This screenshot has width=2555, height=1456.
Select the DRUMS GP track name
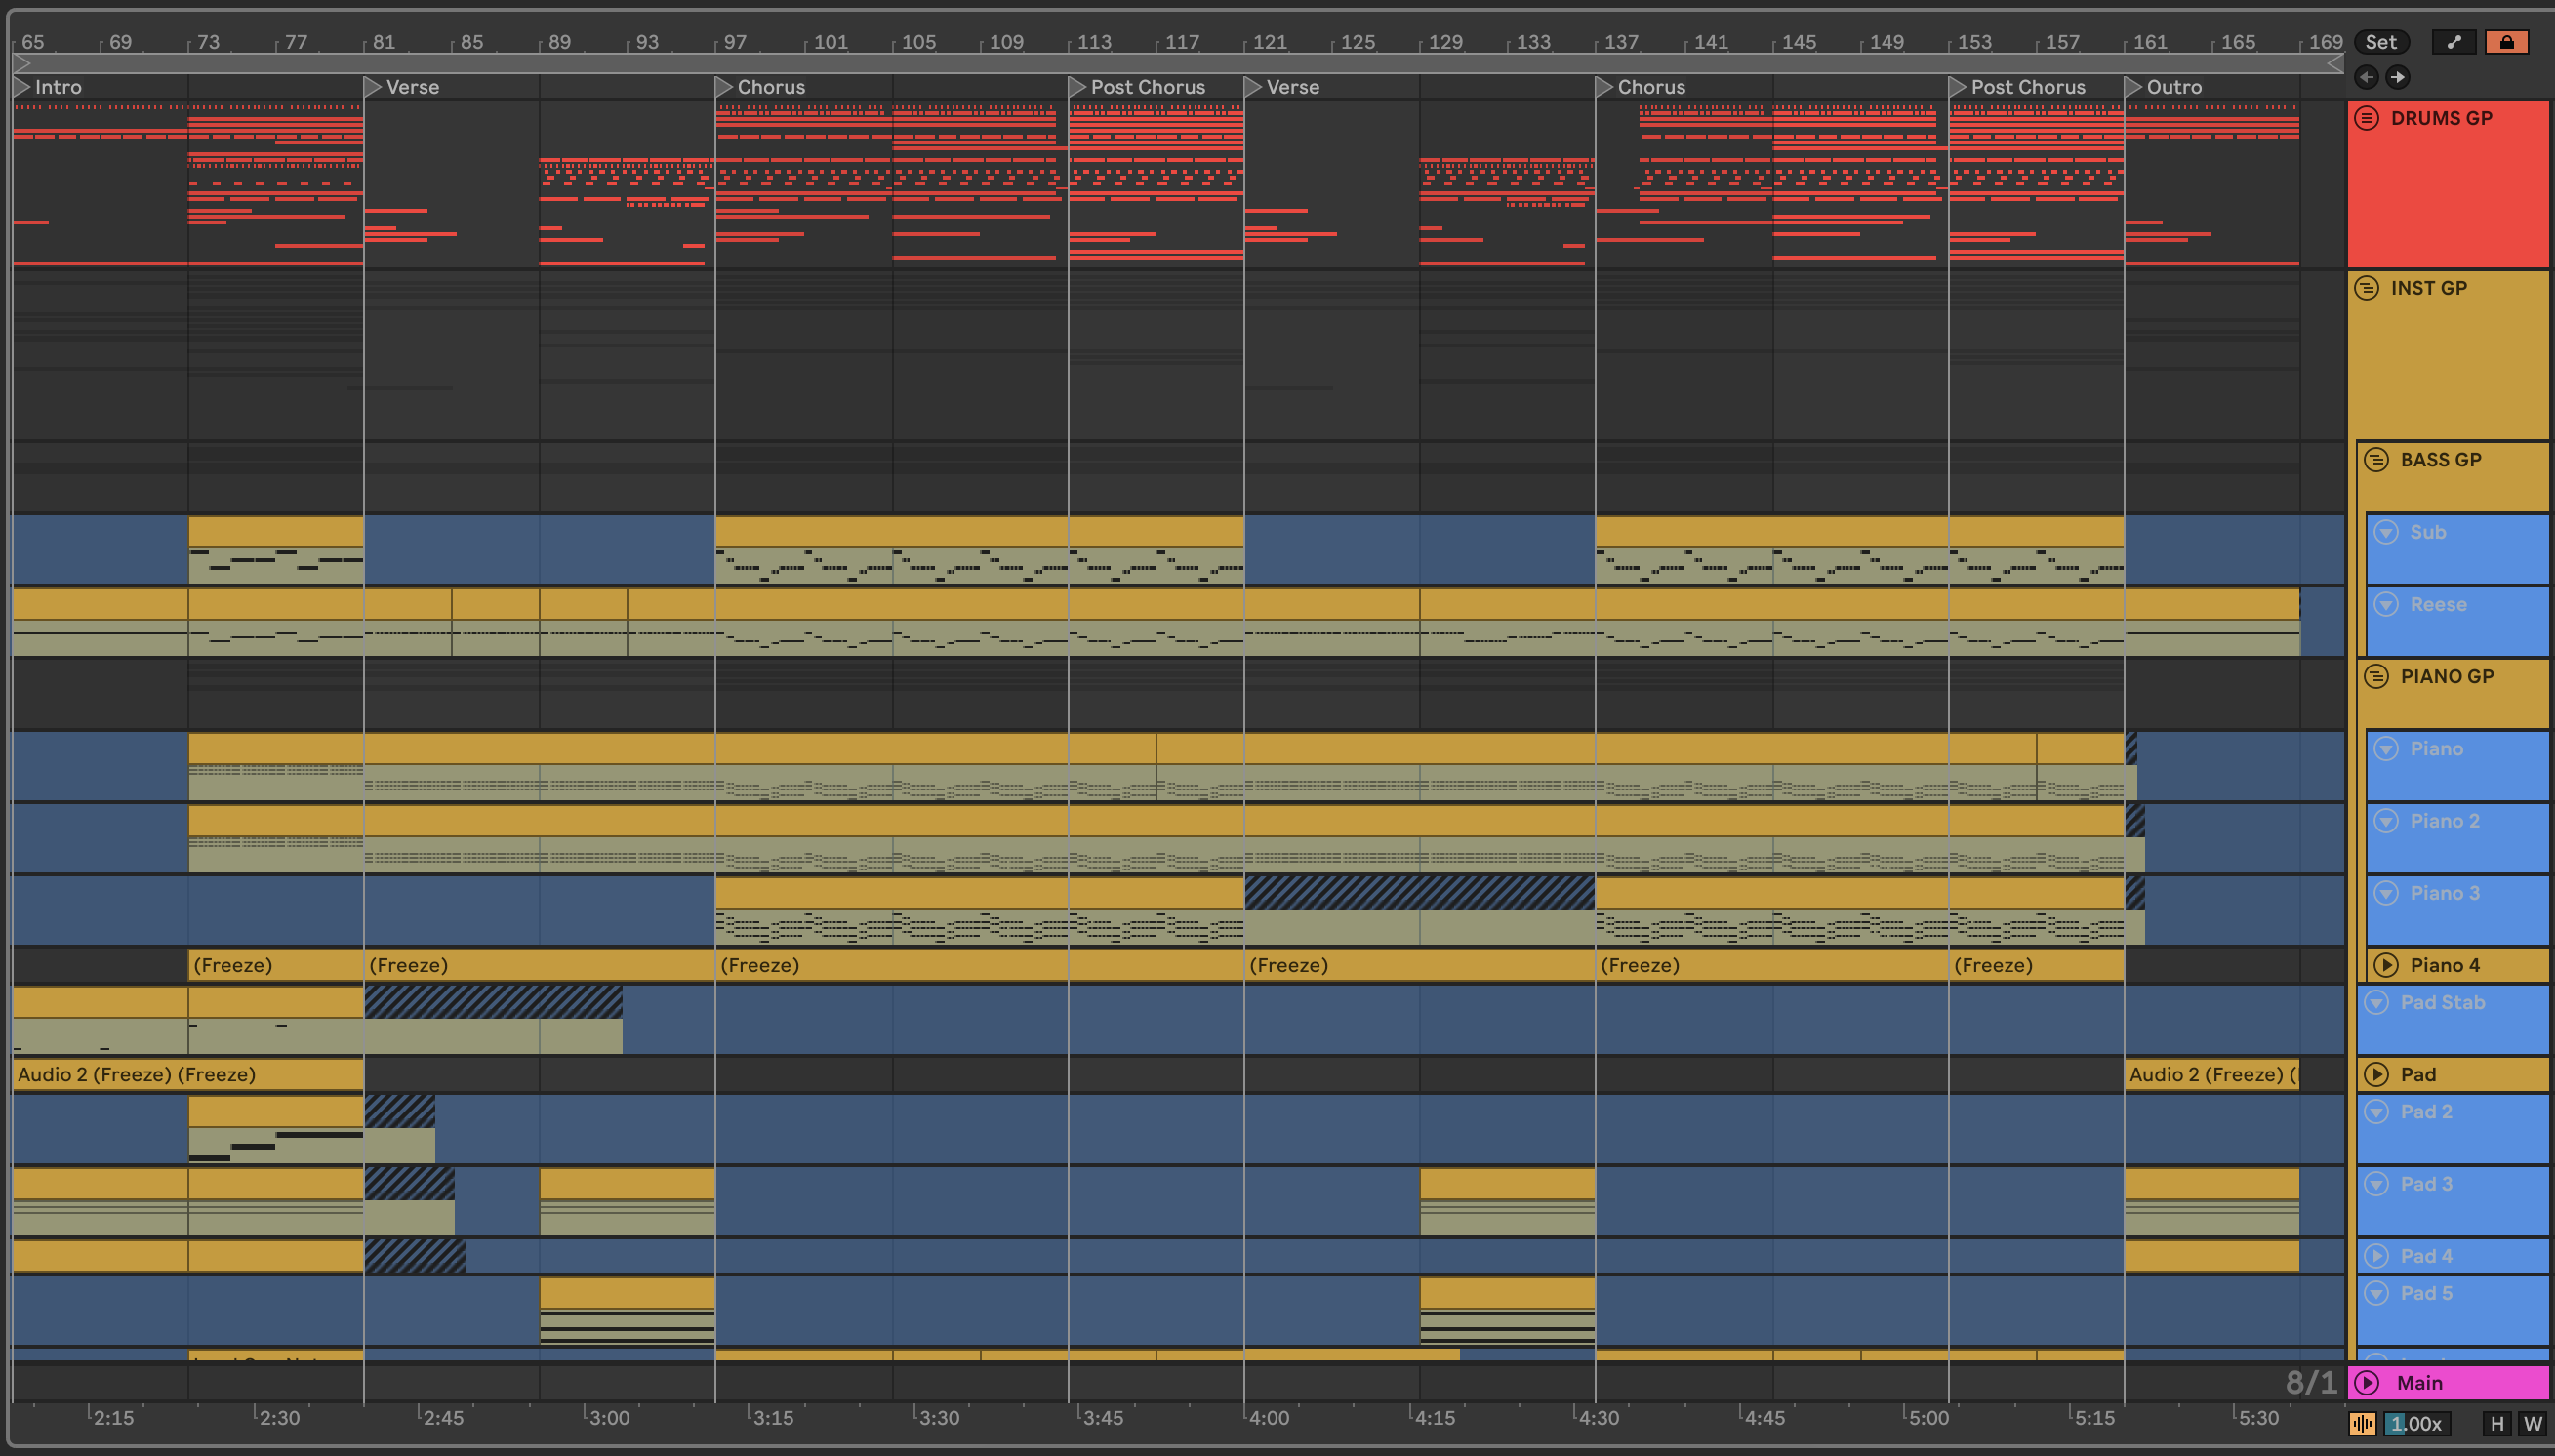click(2441, 118)
